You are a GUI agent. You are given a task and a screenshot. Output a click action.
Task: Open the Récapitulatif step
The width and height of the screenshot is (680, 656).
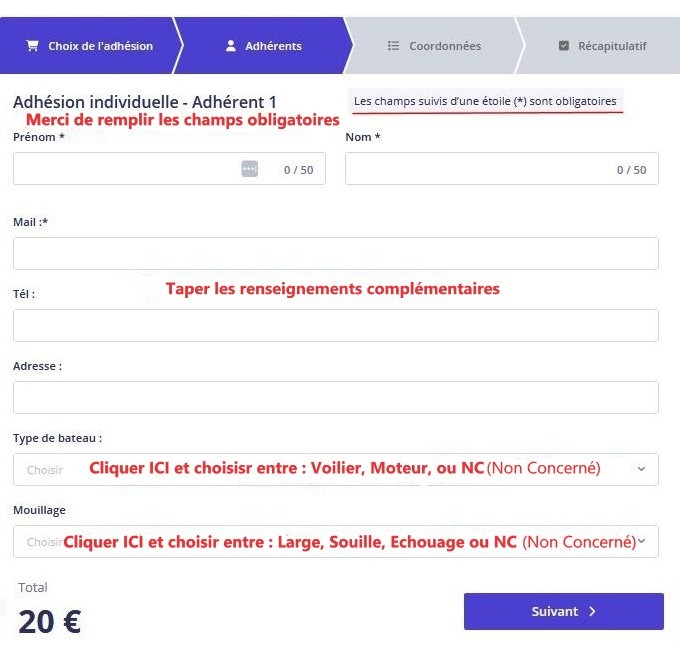point(612,46)
